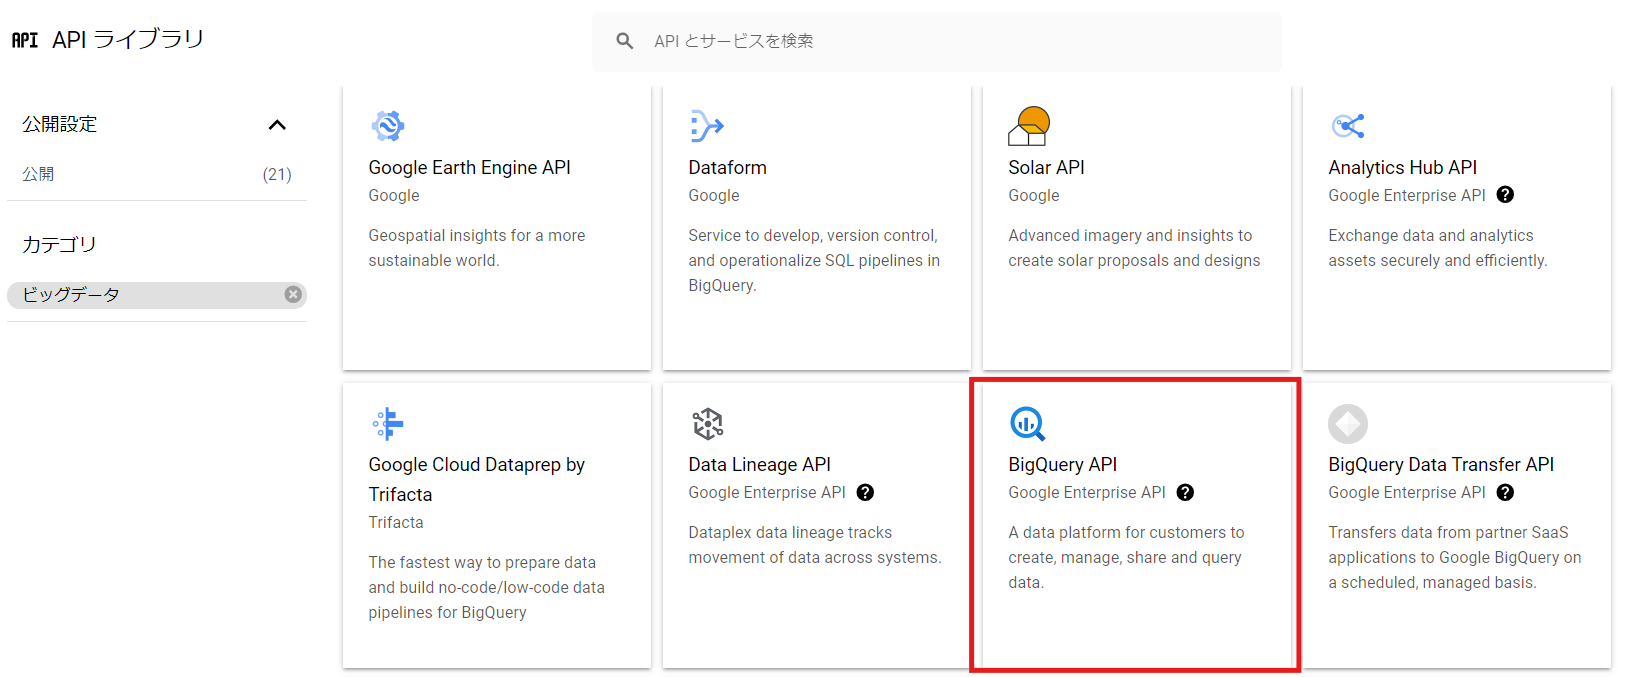Open the Solar API title

[1046, 168]
